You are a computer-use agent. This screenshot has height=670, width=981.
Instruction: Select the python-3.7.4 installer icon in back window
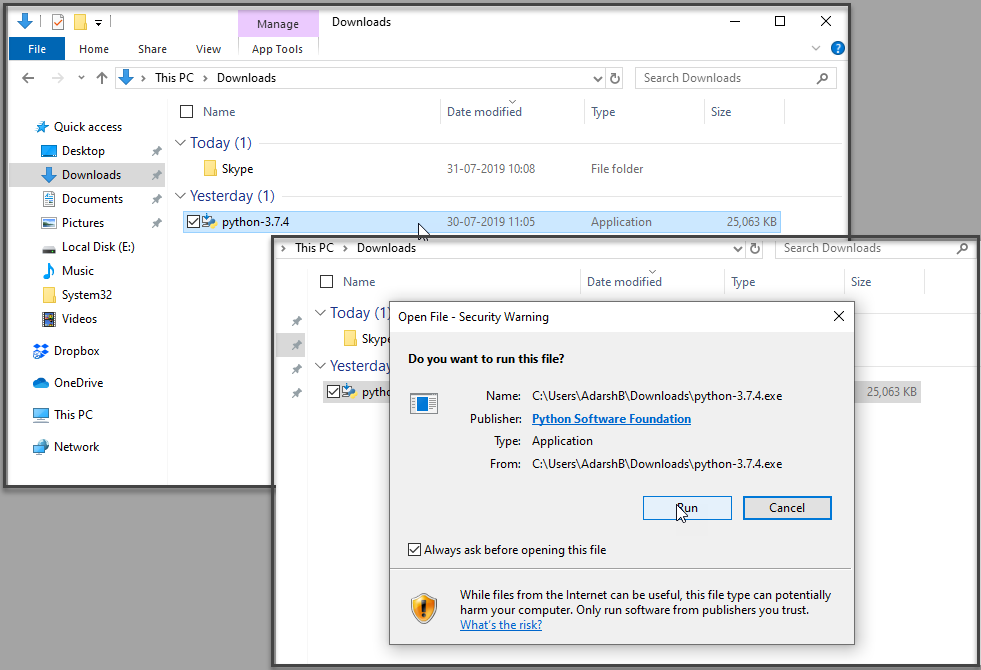(209, 221)
